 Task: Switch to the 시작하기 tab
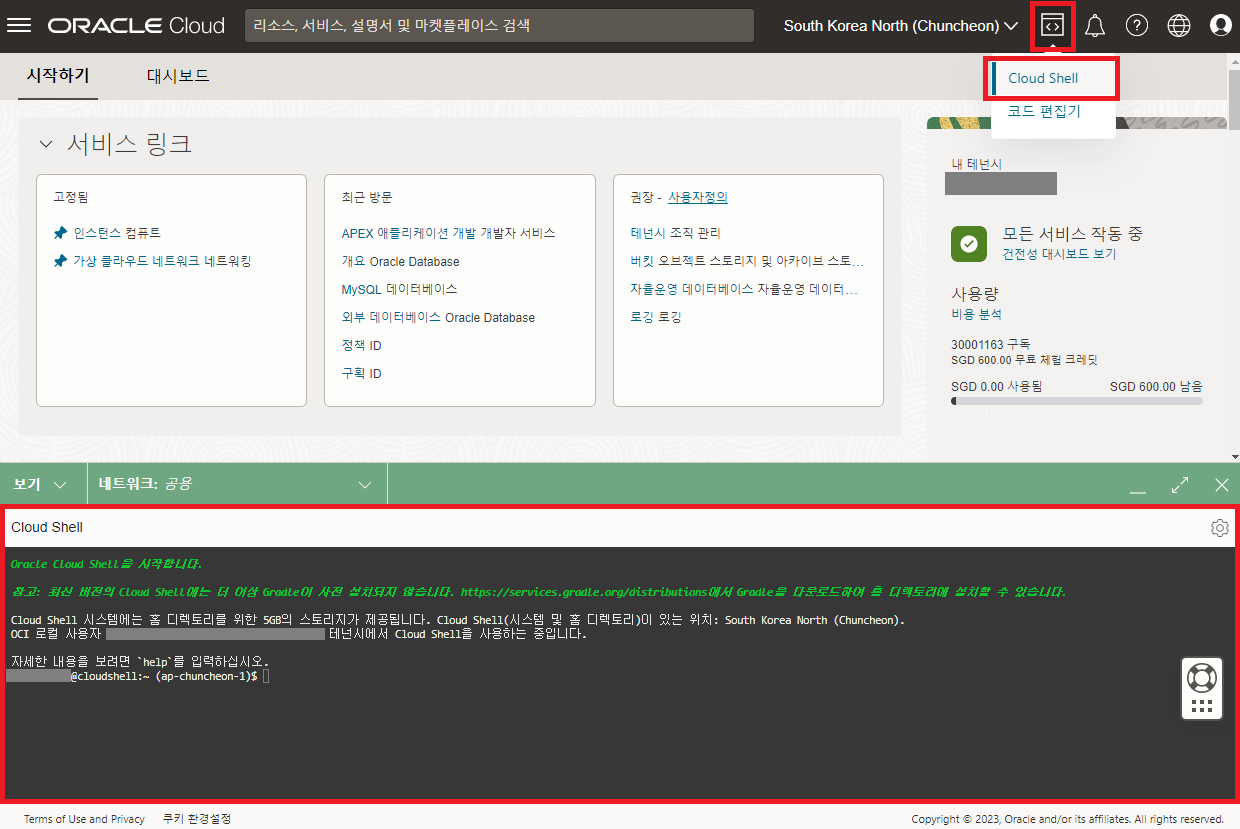click(58, 76)
